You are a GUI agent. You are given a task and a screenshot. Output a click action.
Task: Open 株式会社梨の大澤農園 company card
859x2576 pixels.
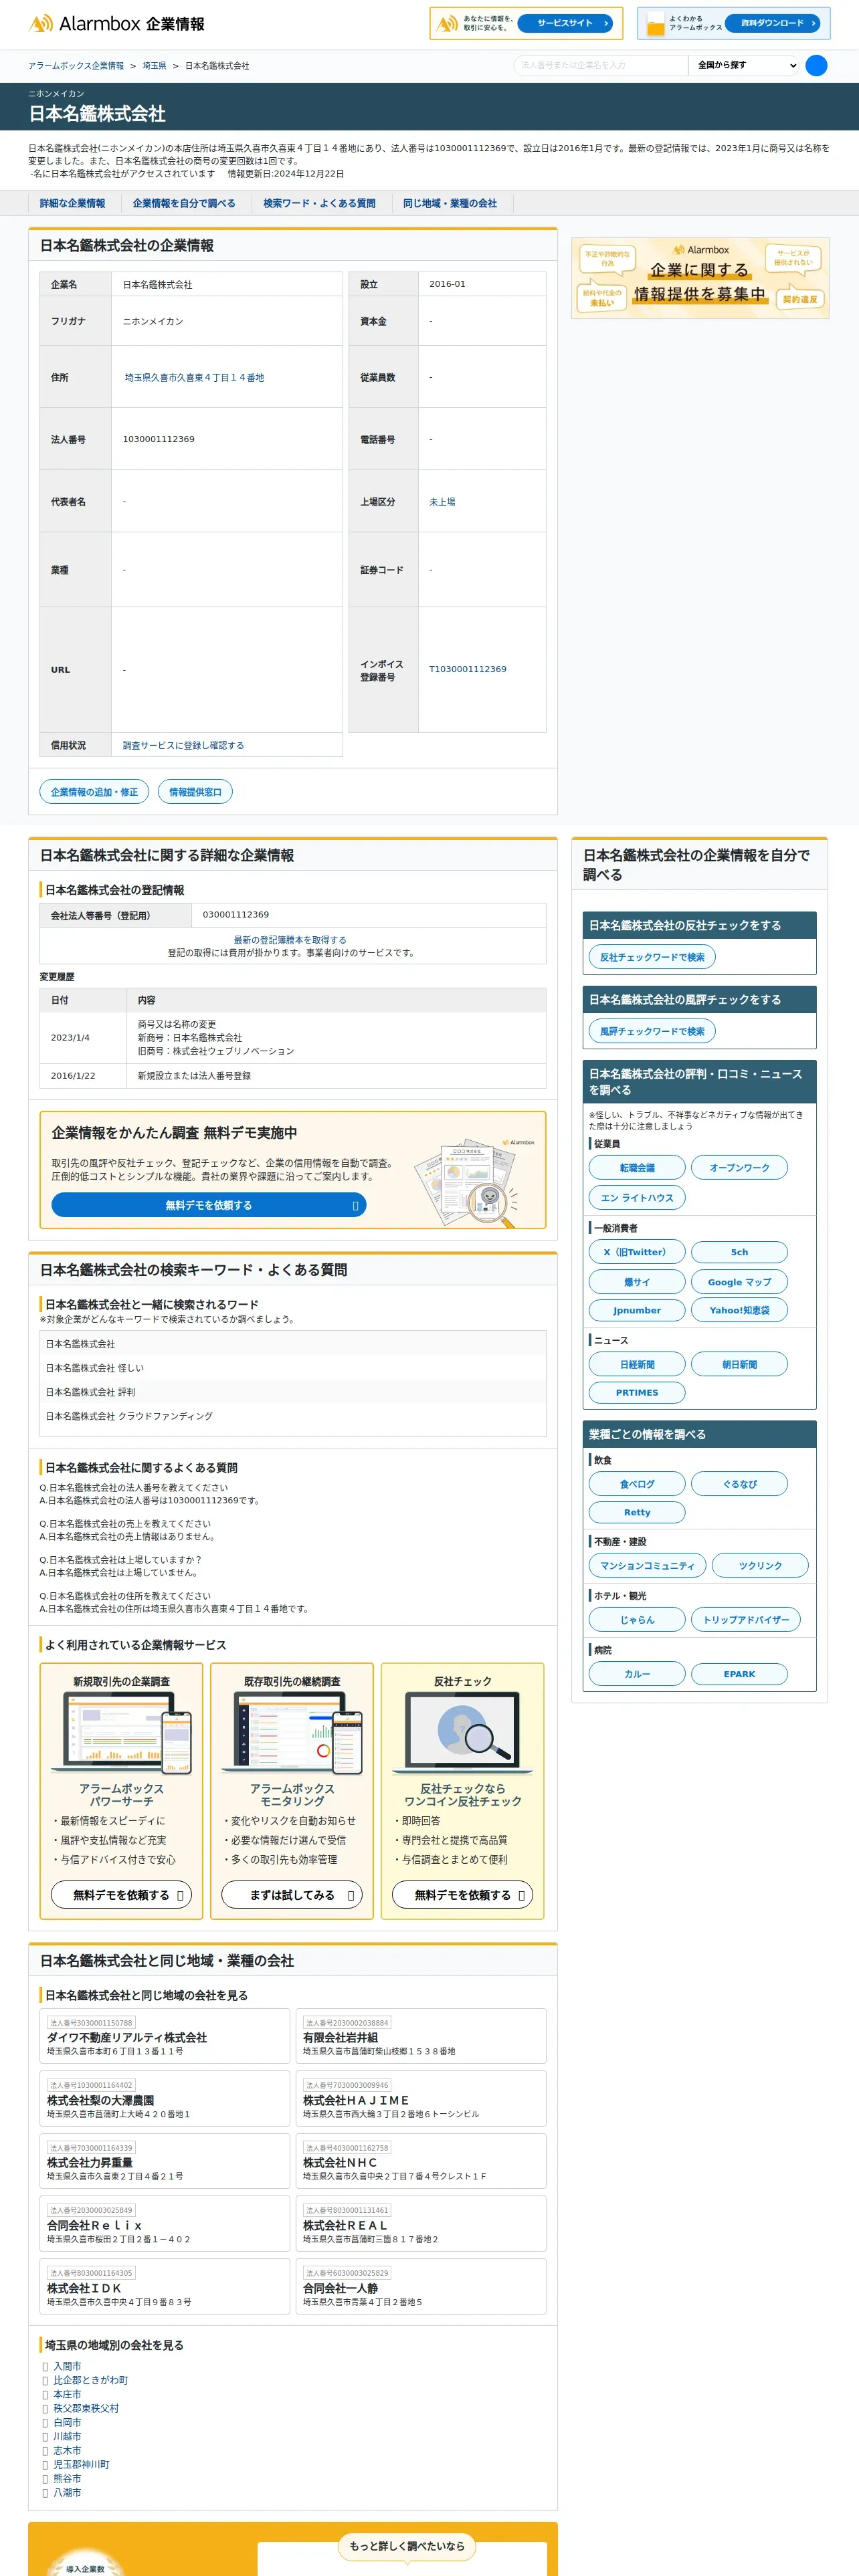click(165, 2098)
